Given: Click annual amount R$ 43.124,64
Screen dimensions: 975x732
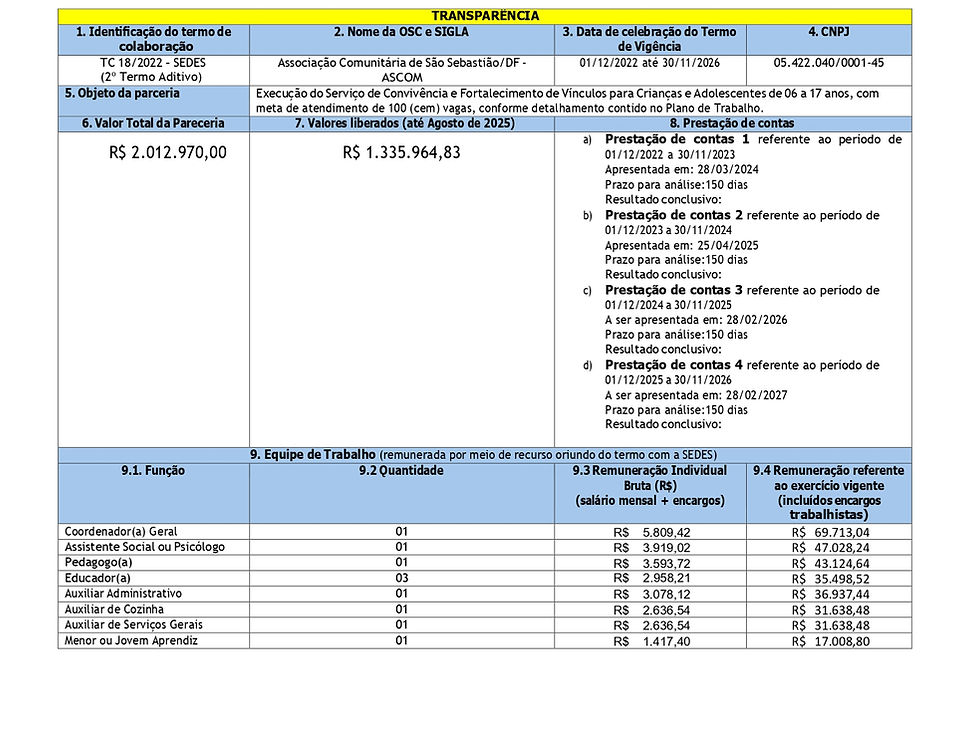Looking at the screenshot, I should [x=831, y=564].
